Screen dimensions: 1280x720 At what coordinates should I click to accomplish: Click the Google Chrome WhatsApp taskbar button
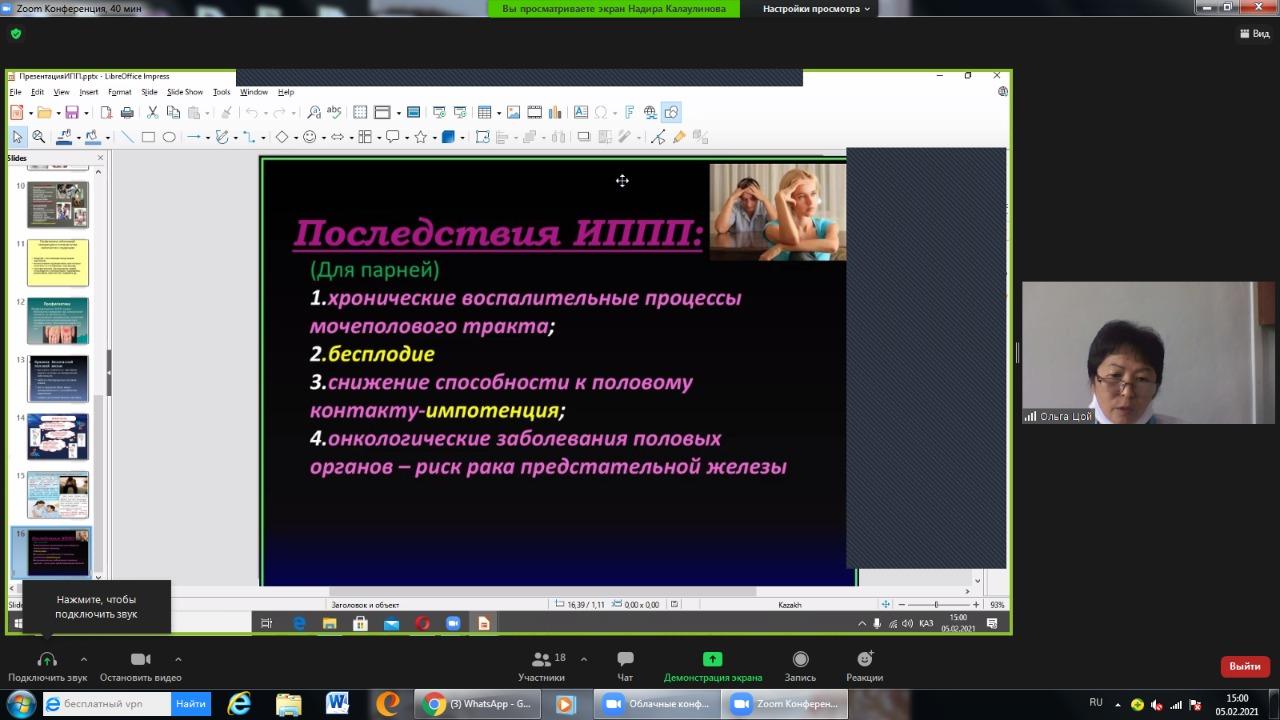click(479, 704)
